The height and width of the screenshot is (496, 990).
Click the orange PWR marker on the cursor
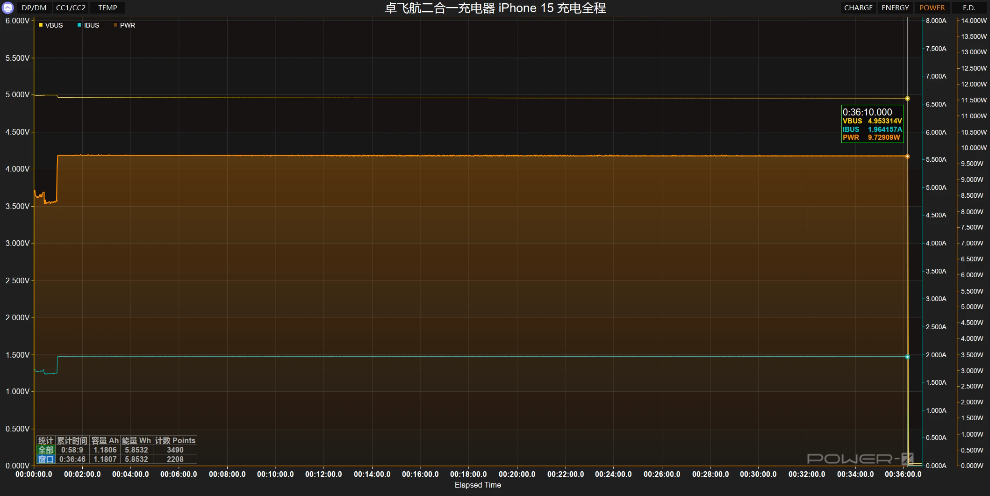[907, 156]
